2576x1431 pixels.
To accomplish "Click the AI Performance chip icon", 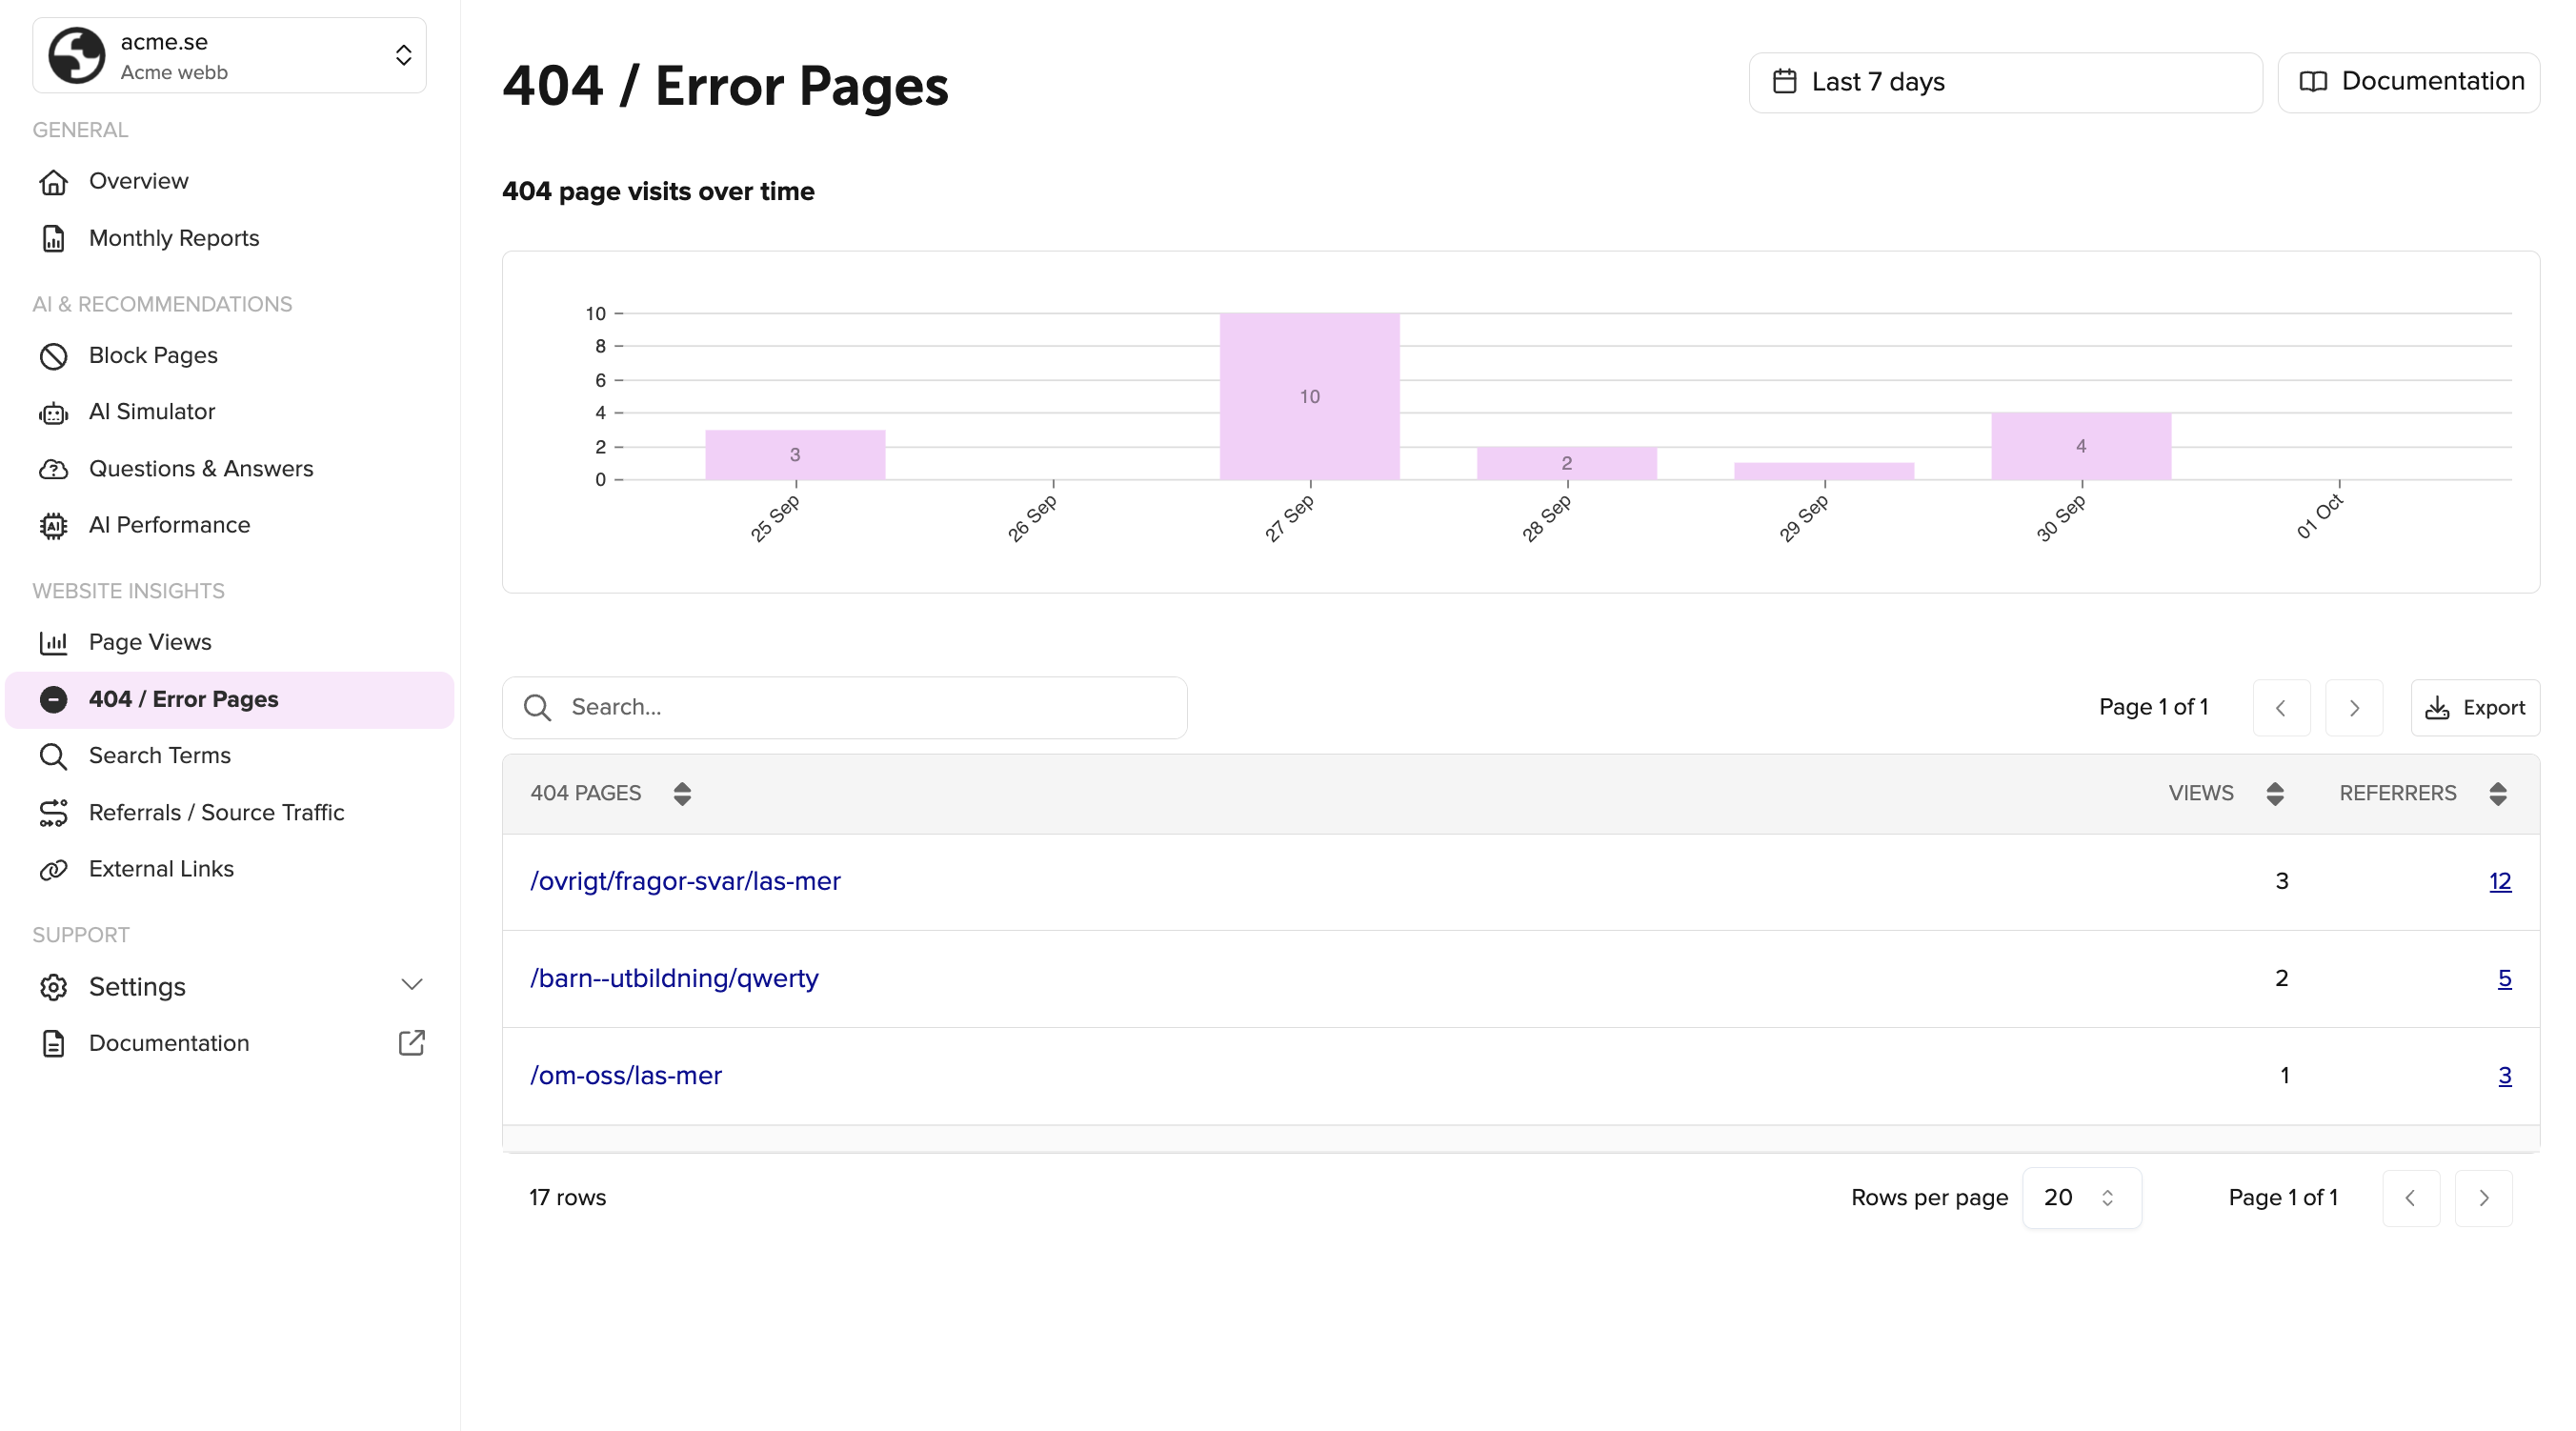I will (x=53, y=526).
